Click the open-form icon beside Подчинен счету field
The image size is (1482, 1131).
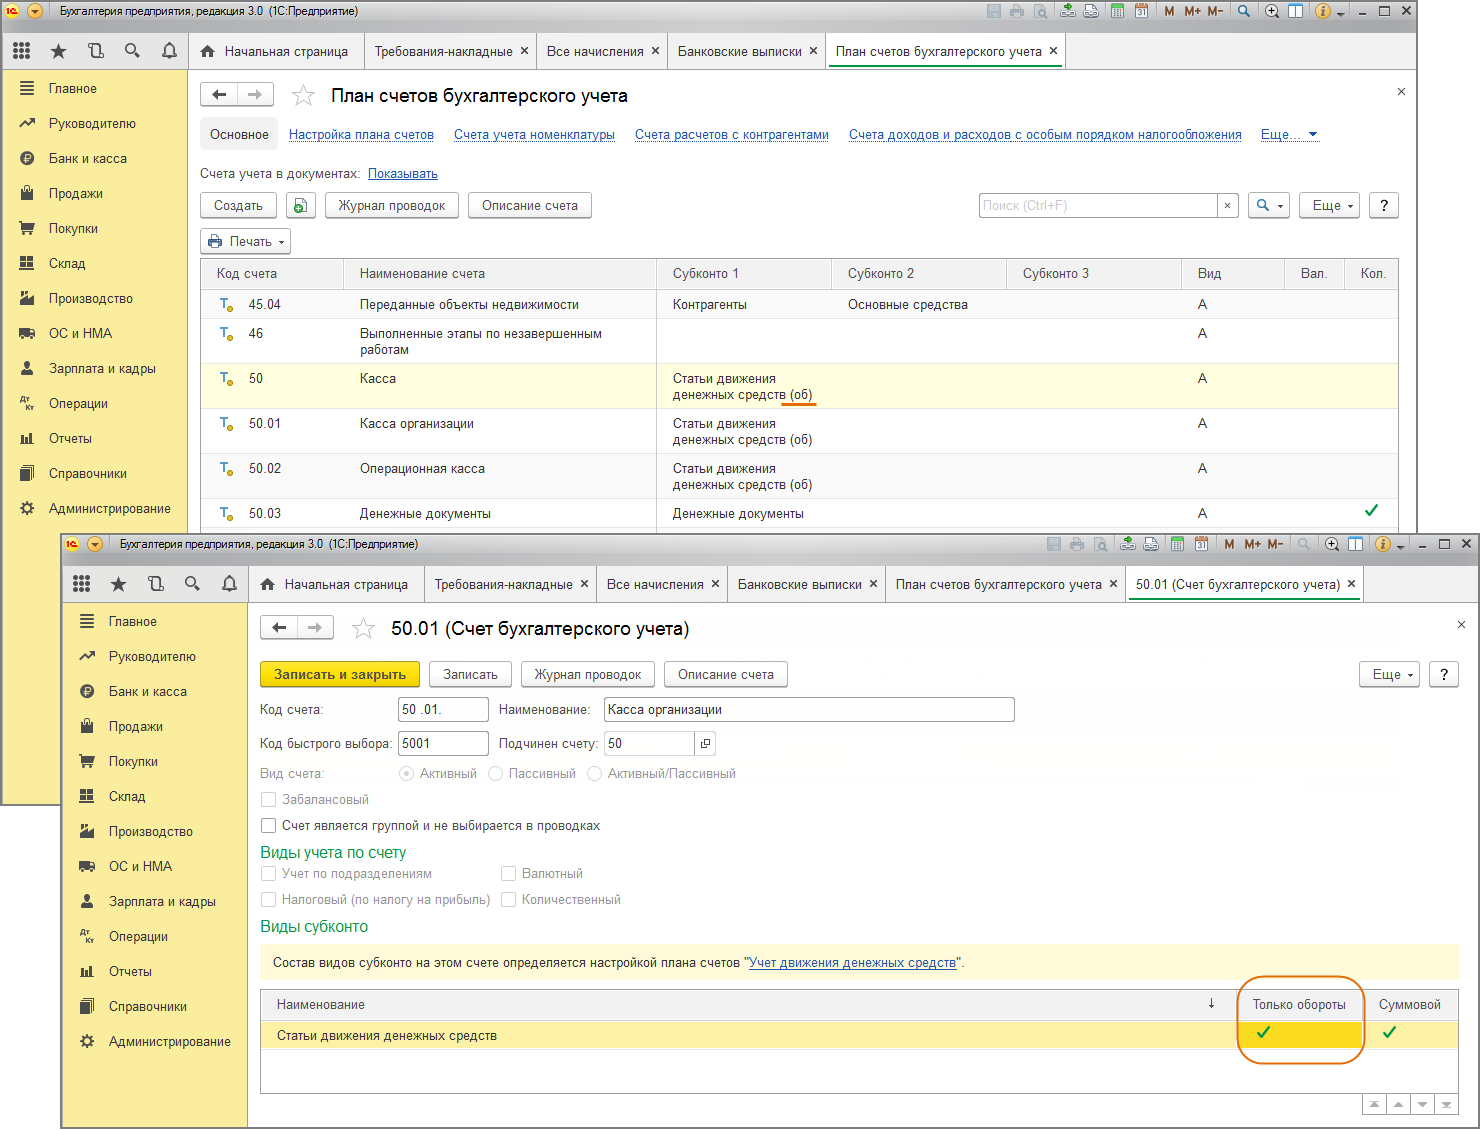click(705, 744)
